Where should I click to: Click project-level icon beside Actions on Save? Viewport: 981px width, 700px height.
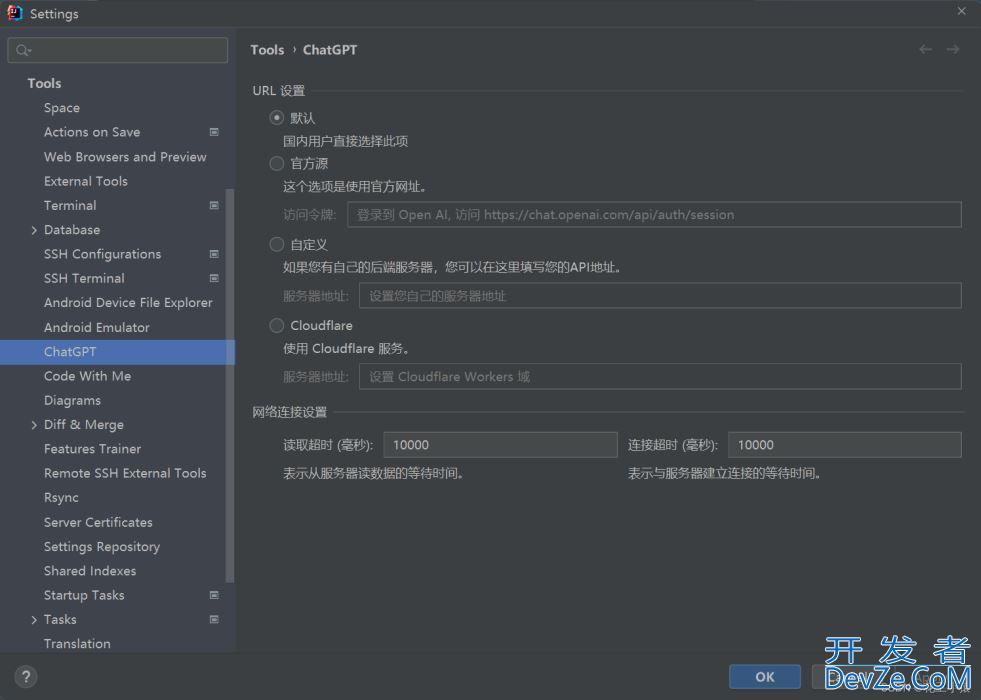214,132
